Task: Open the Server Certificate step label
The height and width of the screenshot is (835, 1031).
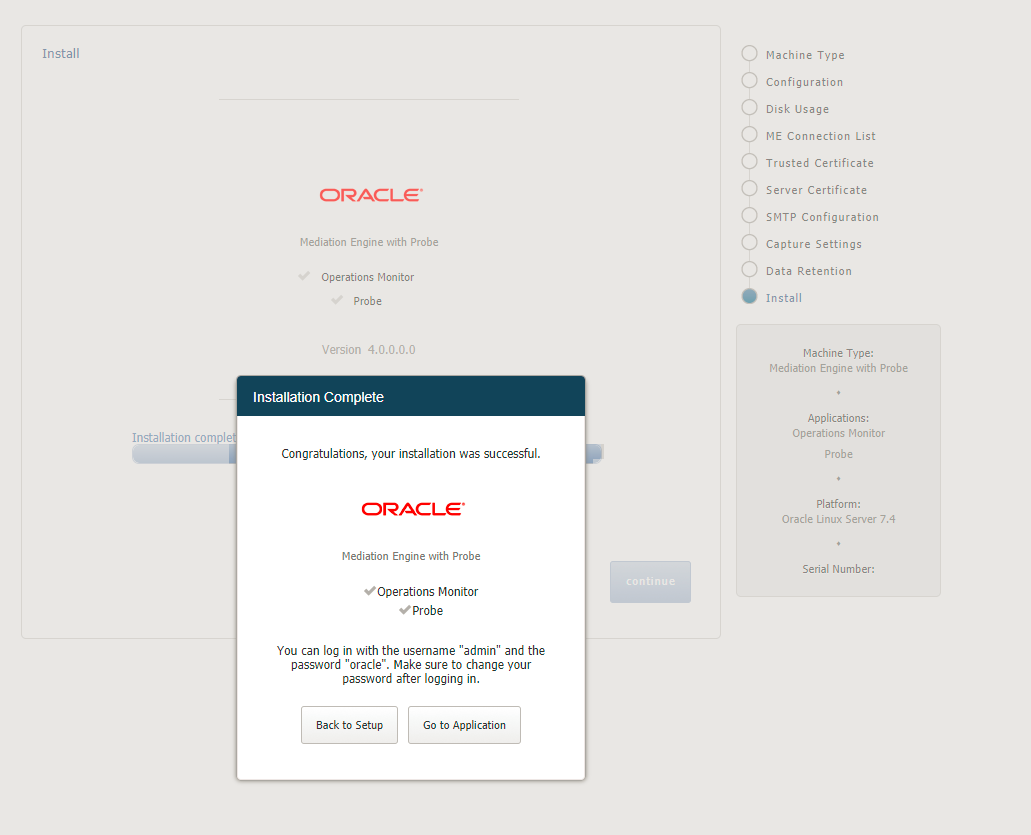Action: pos(816,190)
